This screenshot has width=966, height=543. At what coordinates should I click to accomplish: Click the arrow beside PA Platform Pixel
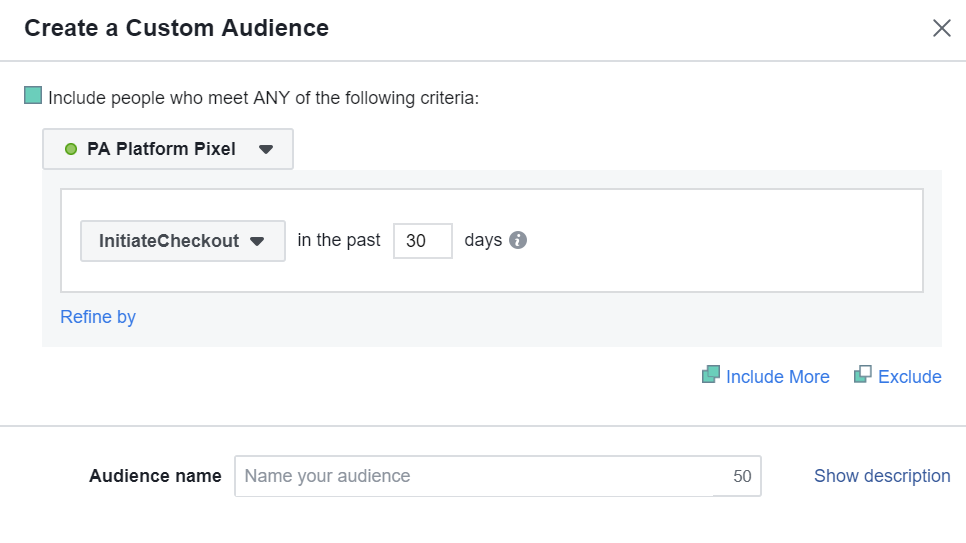point(266,149)
